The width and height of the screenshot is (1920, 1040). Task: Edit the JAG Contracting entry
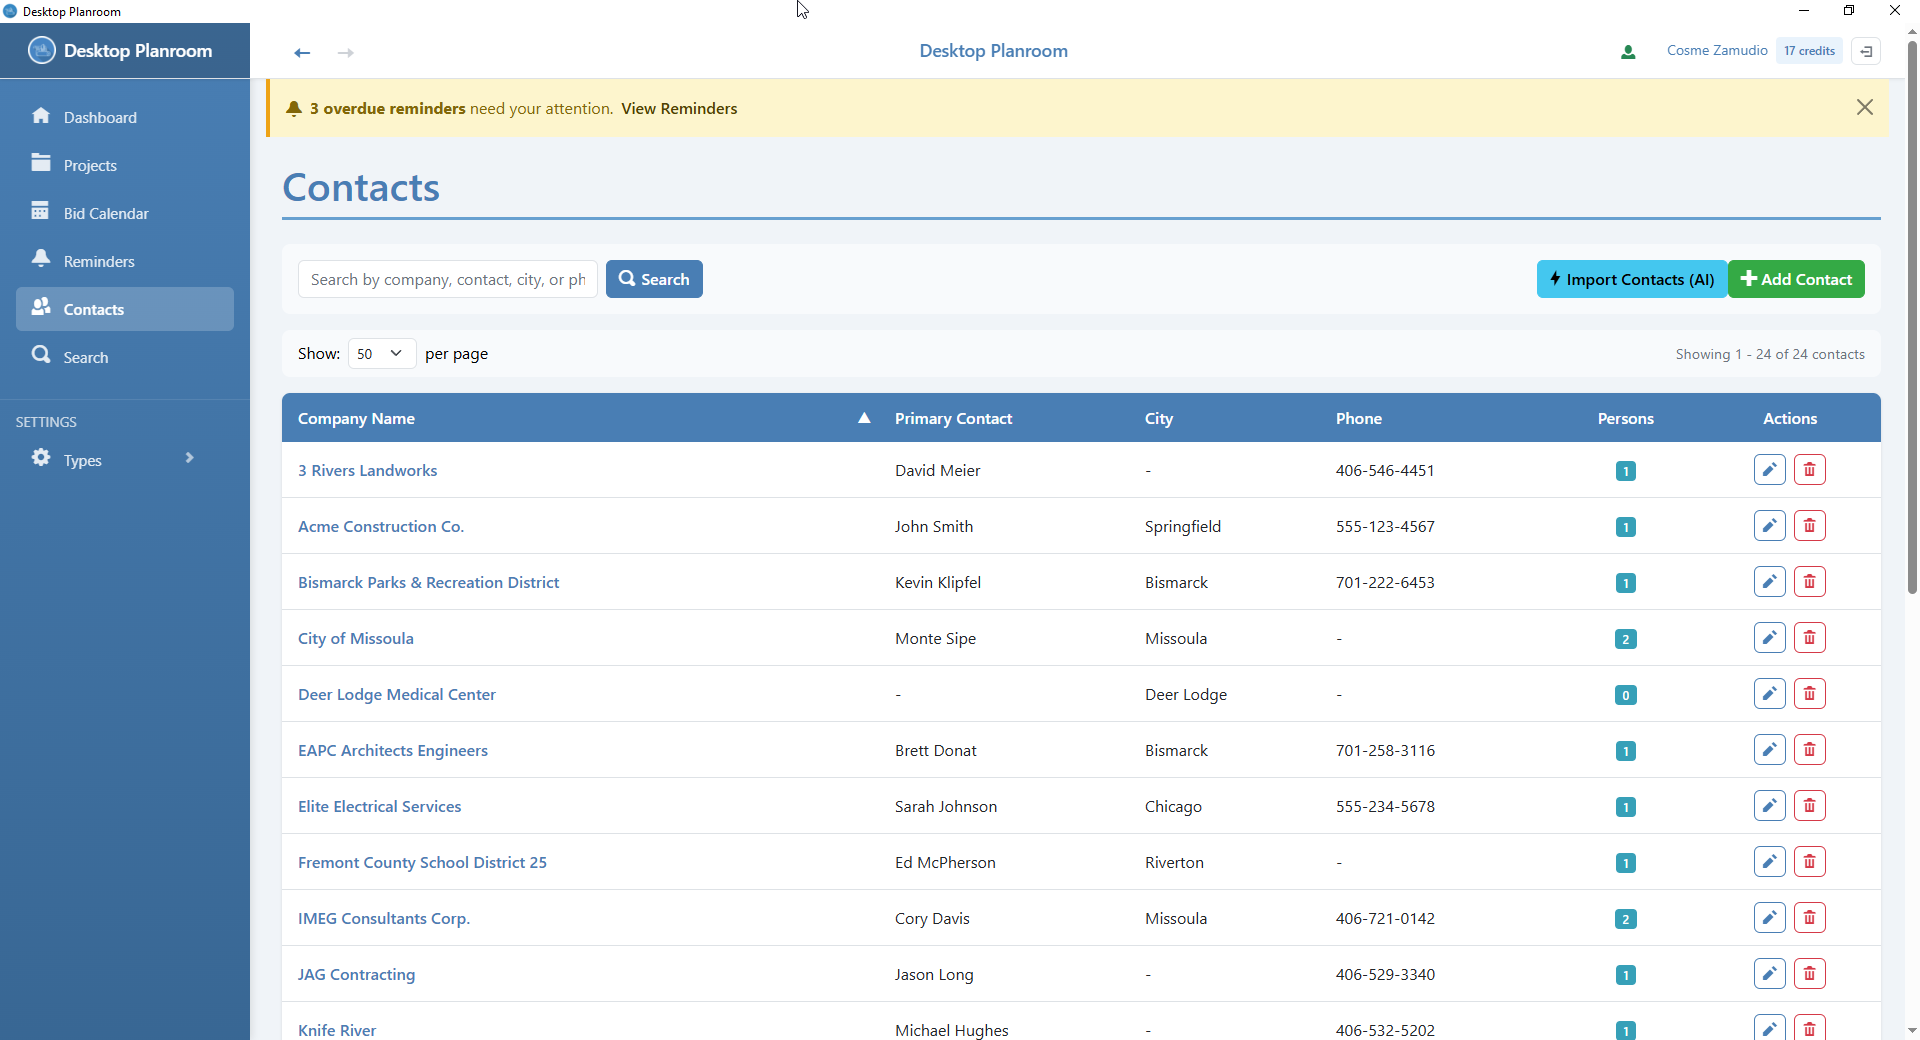coord(1769,973)
